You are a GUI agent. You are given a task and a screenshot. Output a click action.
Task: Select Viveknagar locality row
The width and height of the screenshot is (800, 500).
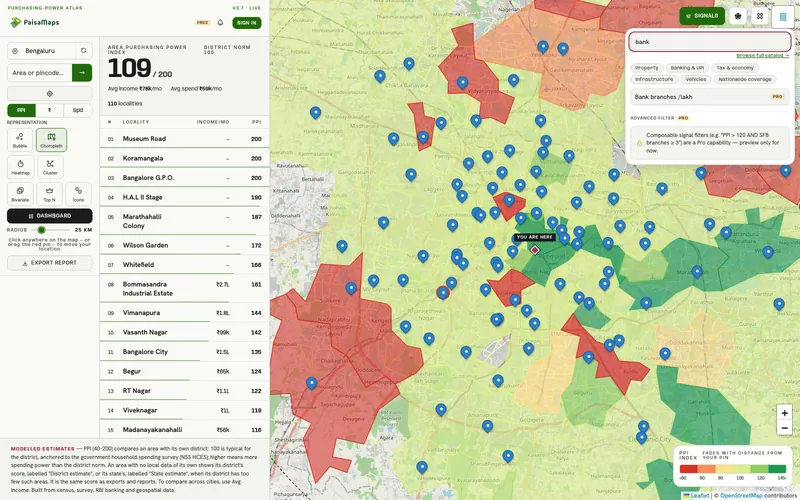(x=184, y=410)
